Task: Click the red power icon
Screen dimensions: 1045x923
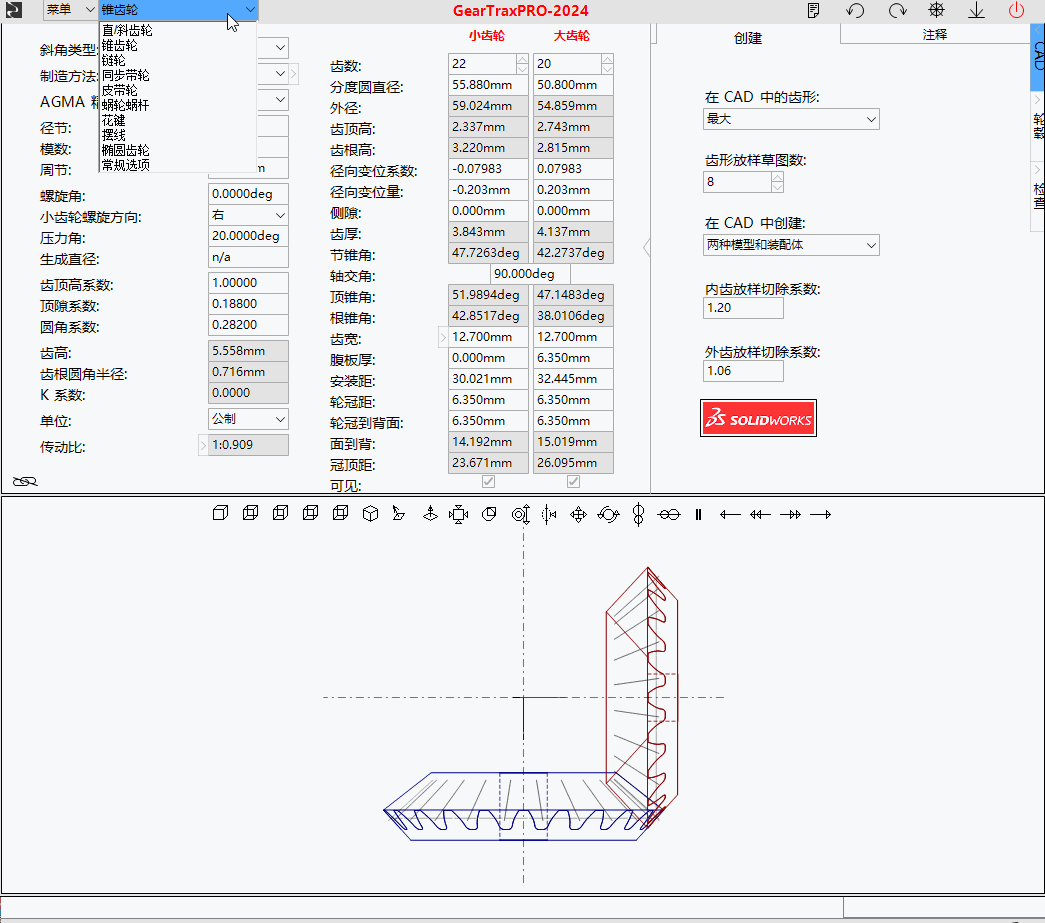Action: click(x=1016, y=10)
